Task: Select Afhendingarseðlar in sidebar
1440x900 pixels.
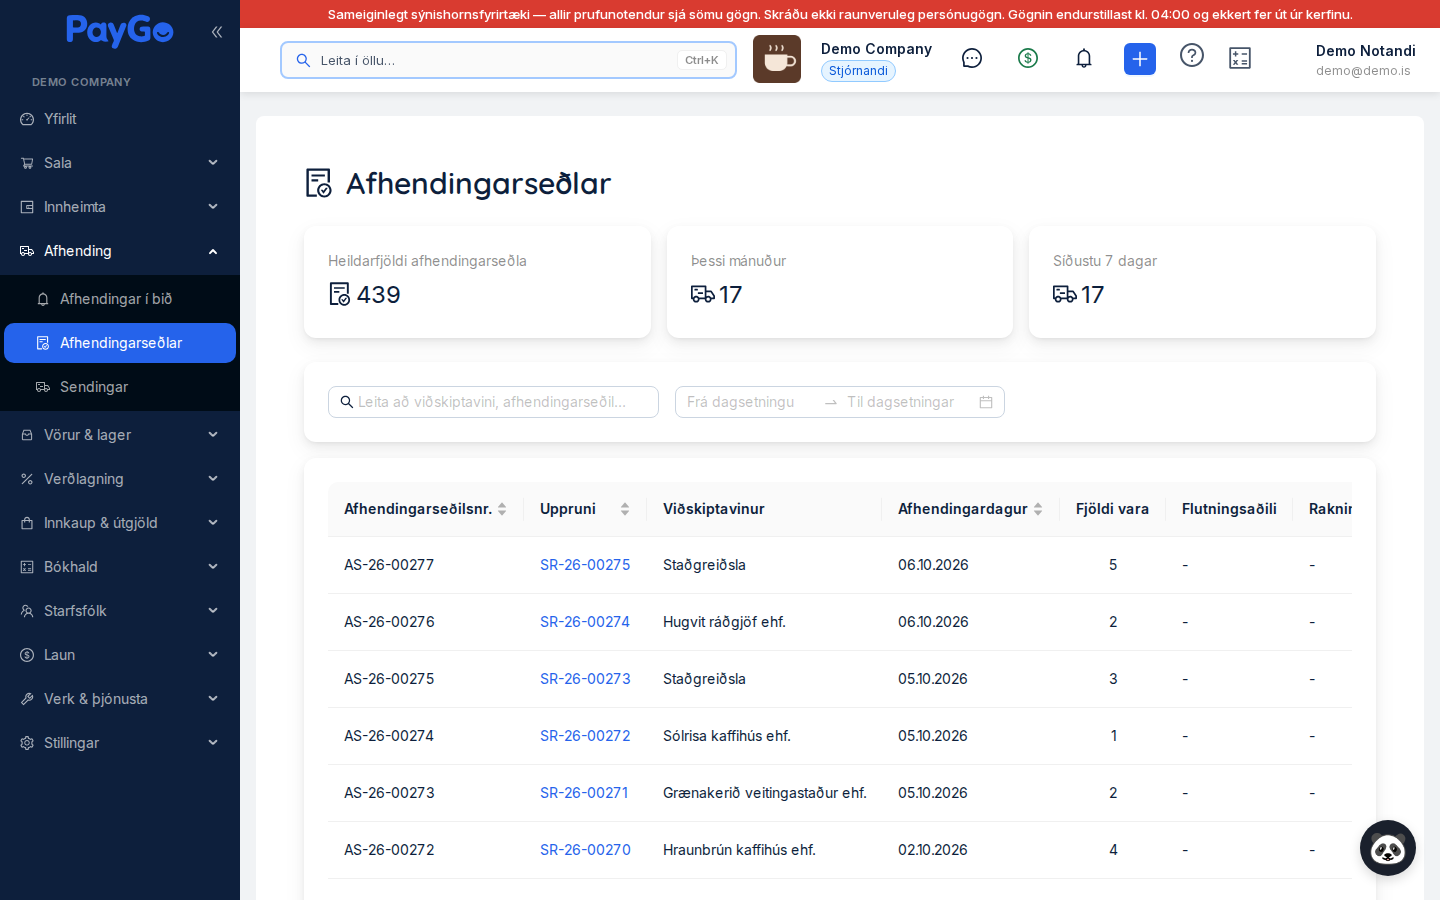Action: (x=120, y=343)
